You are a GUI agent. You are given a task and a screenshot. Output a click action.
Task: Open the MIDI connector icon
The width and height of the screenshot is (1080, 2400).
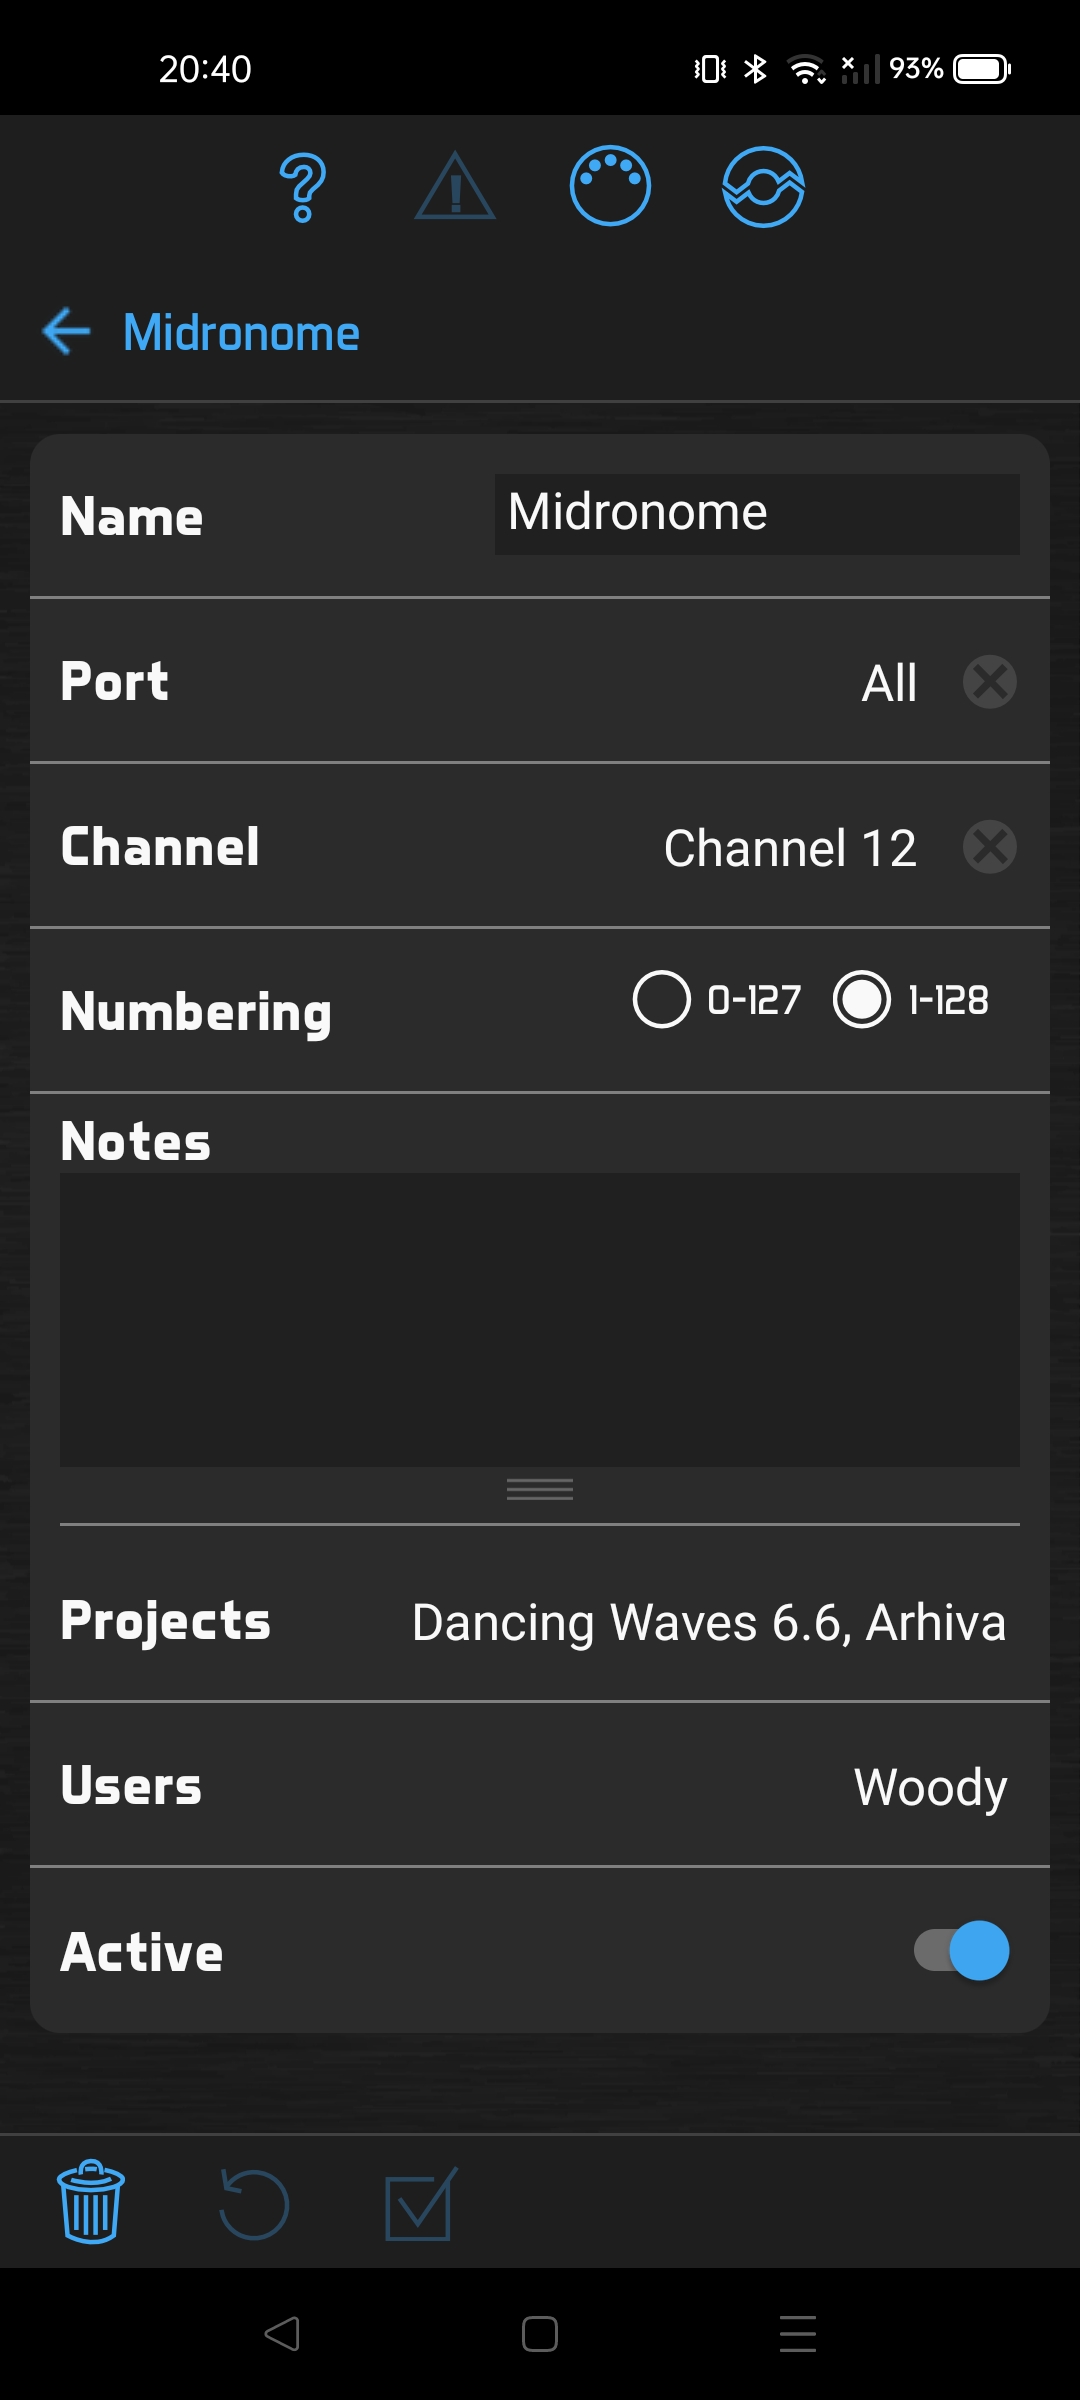pos(610,187)
